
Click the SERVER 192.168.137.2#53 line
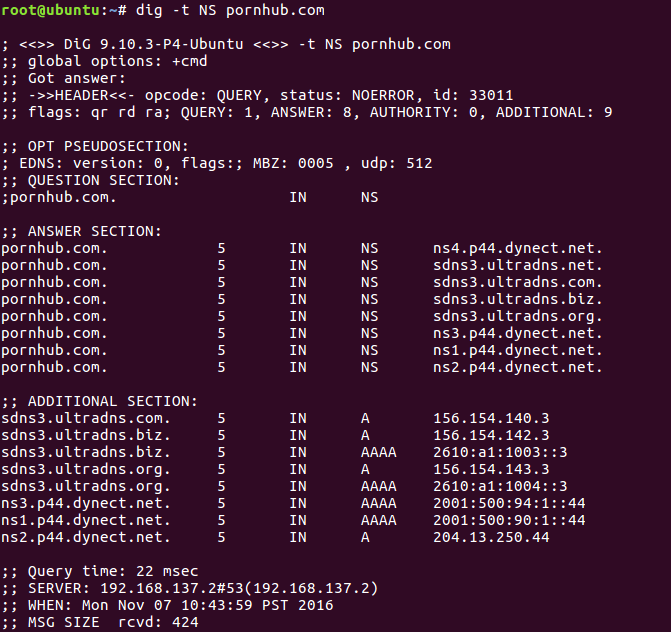[190, 588]
